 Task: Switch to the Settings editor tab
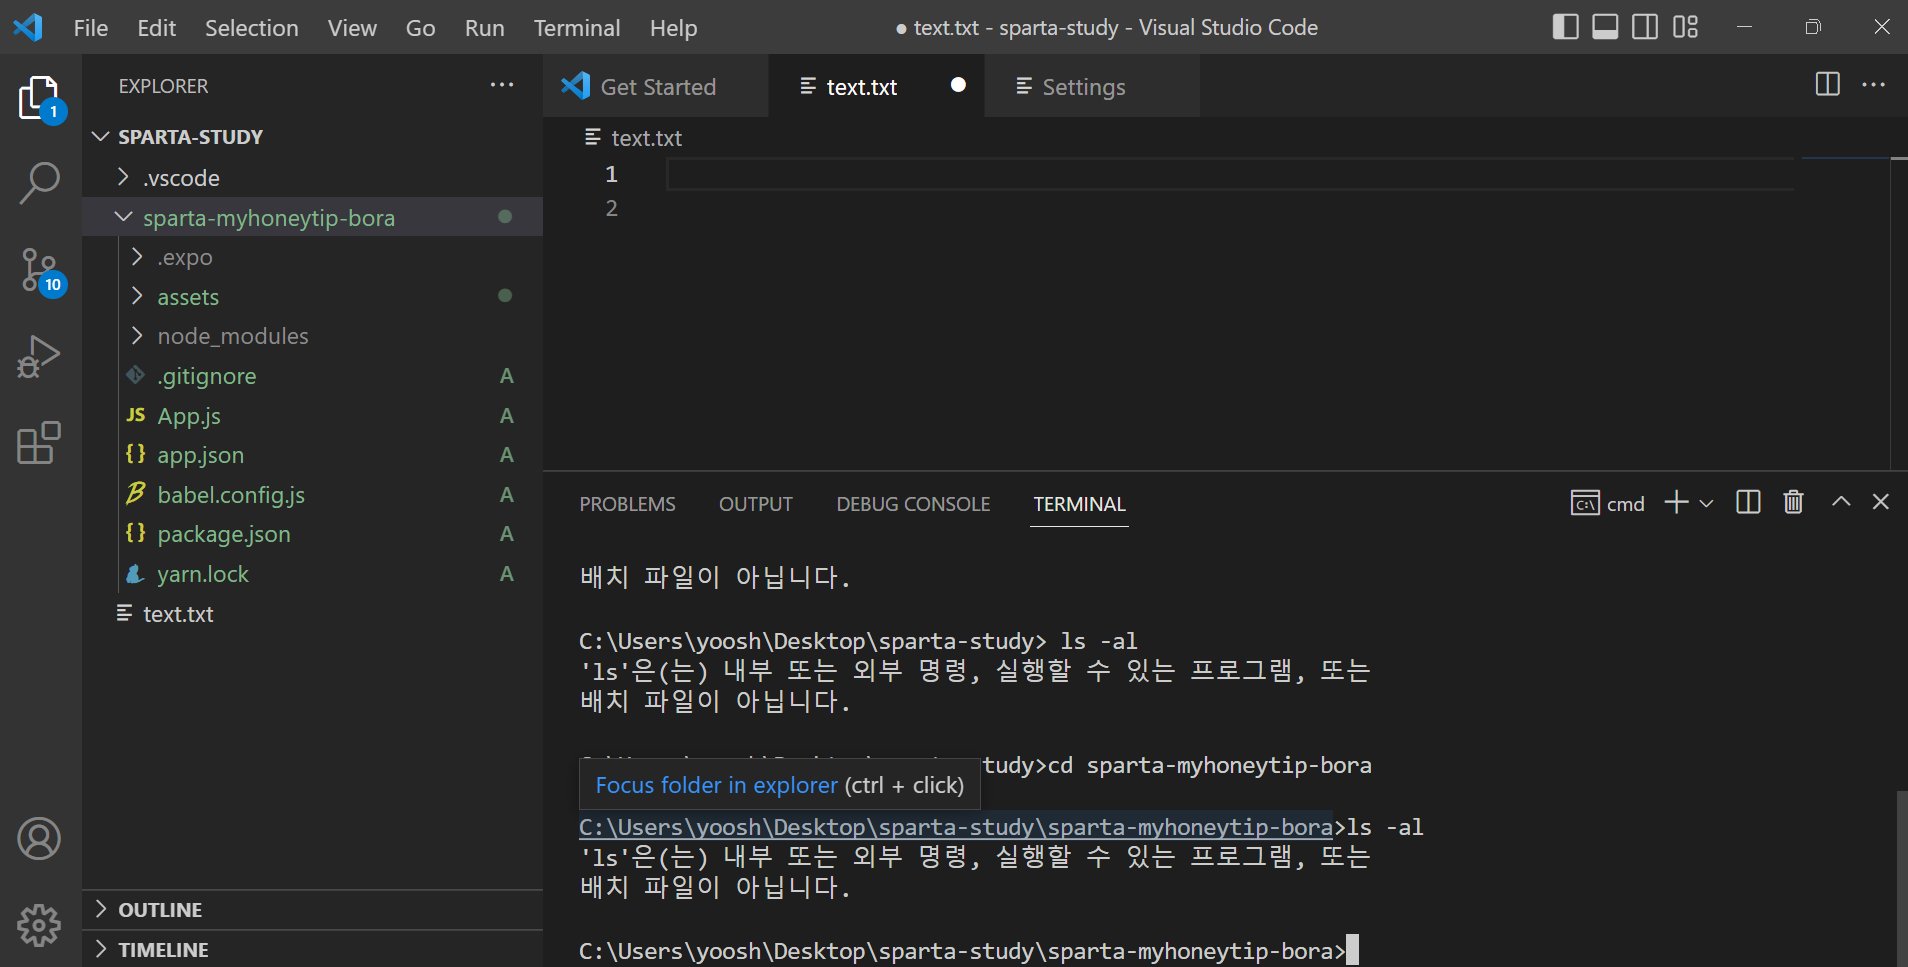pyautogui.click(x=1092, y=86)
